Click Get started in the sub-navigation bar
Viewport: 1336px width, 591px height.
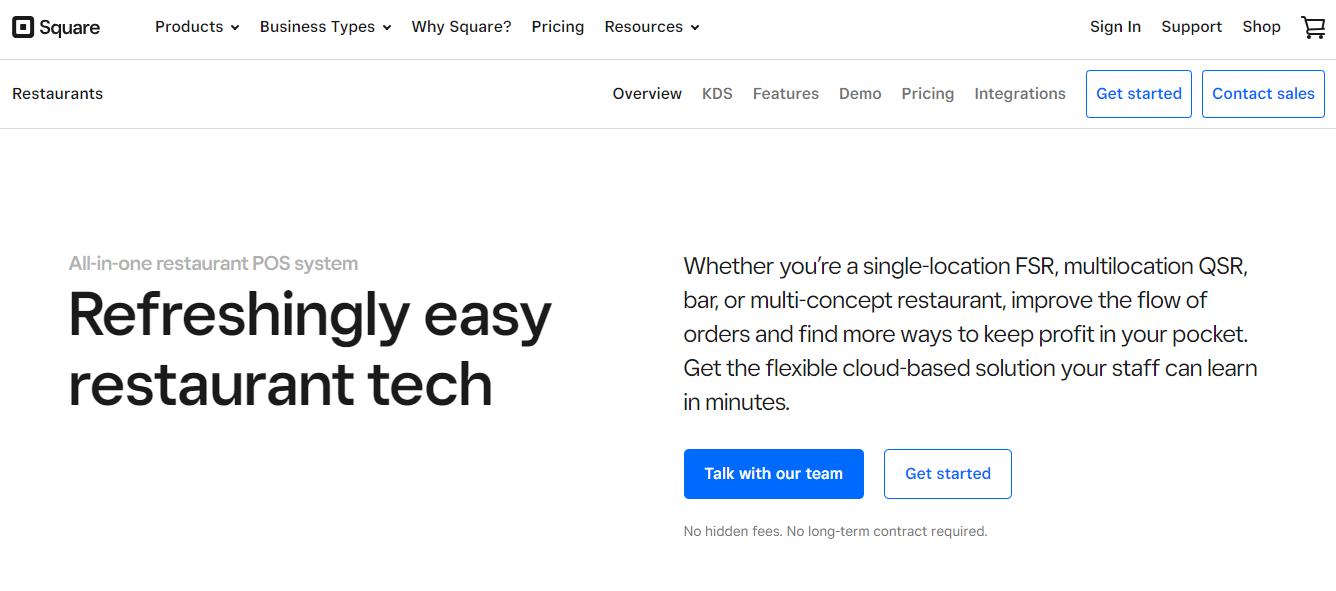point(1139,94)
